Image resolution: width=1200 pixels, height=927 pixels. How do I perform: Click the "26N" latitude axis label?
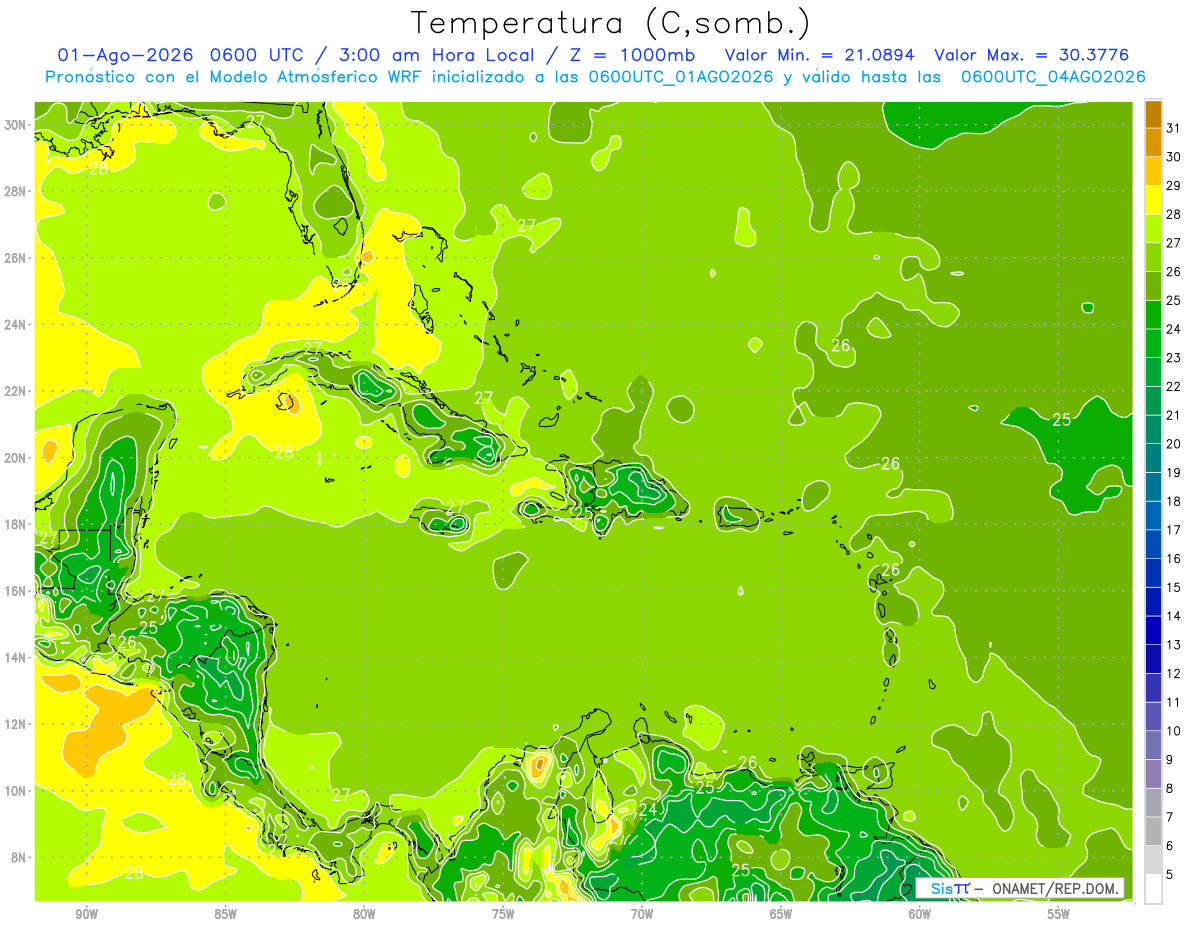click(x=16, y=258)
